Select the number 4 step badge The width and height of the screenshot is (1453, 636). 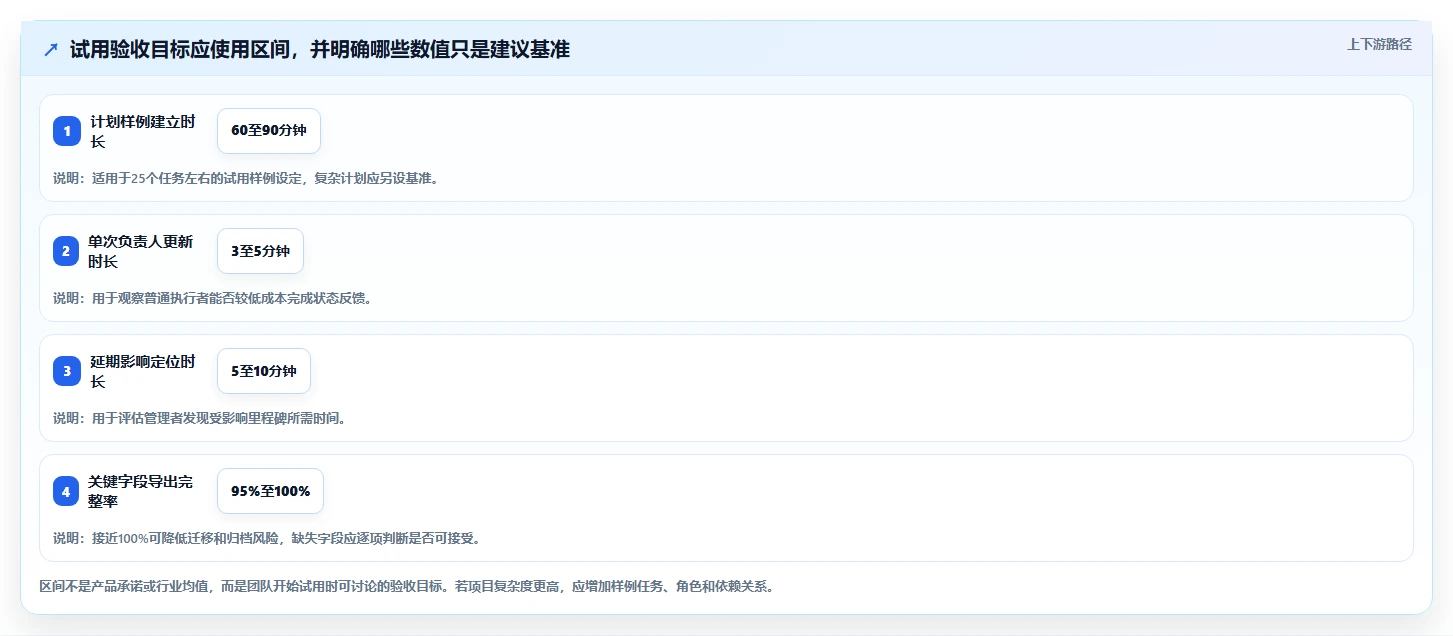pyautogui.click(x=66, y=491)
